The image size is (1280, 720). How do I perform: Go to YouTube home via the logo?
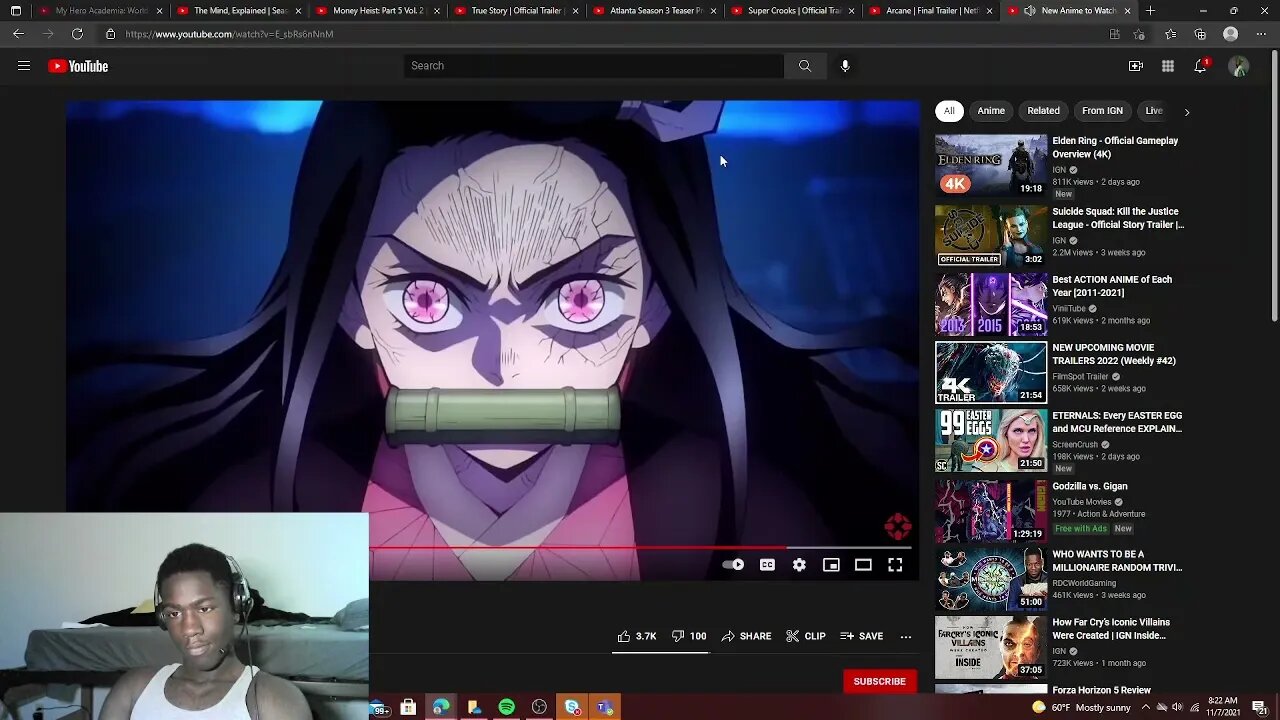coord(78,66)
